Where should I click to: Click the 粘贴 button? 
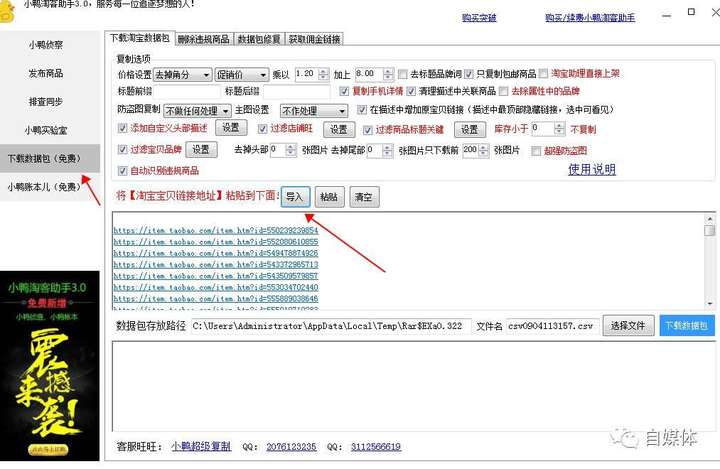pos(329,197)
